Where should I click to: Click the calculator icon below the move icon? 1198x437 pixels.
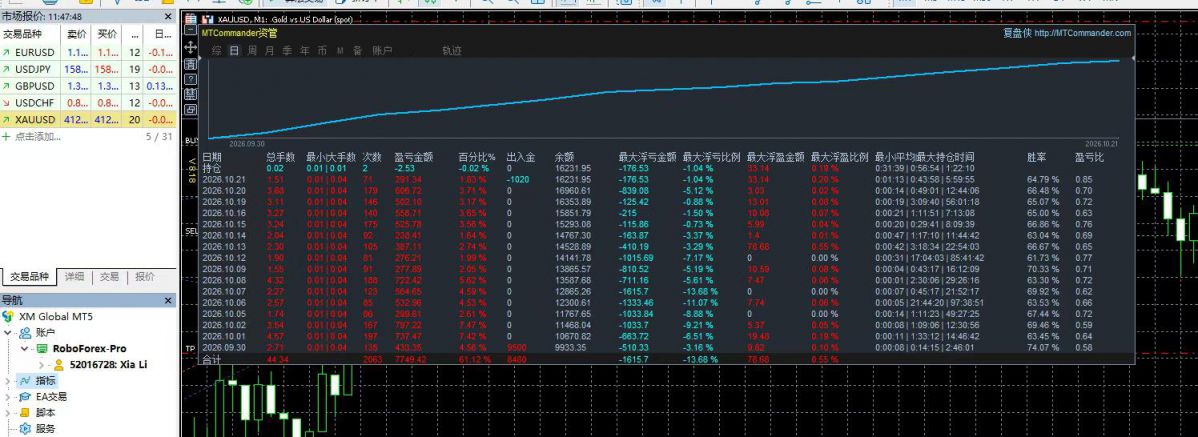[190, 63]
